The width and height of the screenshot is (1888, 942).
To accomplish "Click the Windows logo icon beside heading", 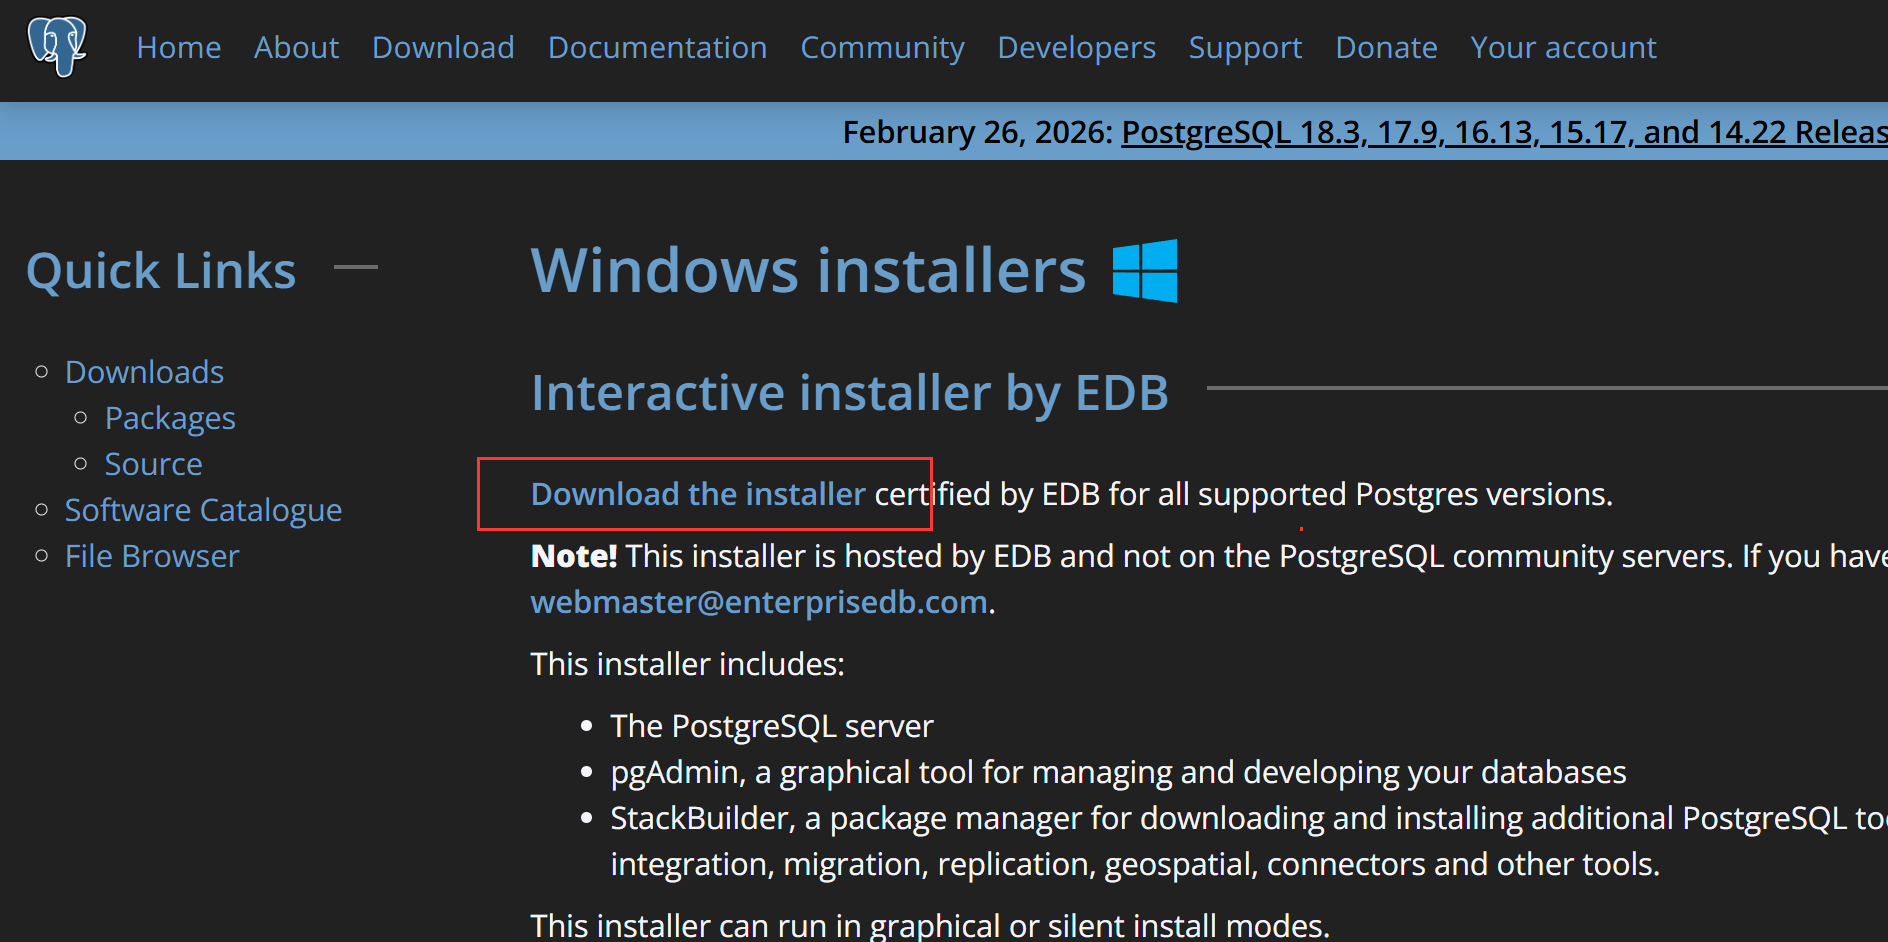I will tap(1145, 271).
